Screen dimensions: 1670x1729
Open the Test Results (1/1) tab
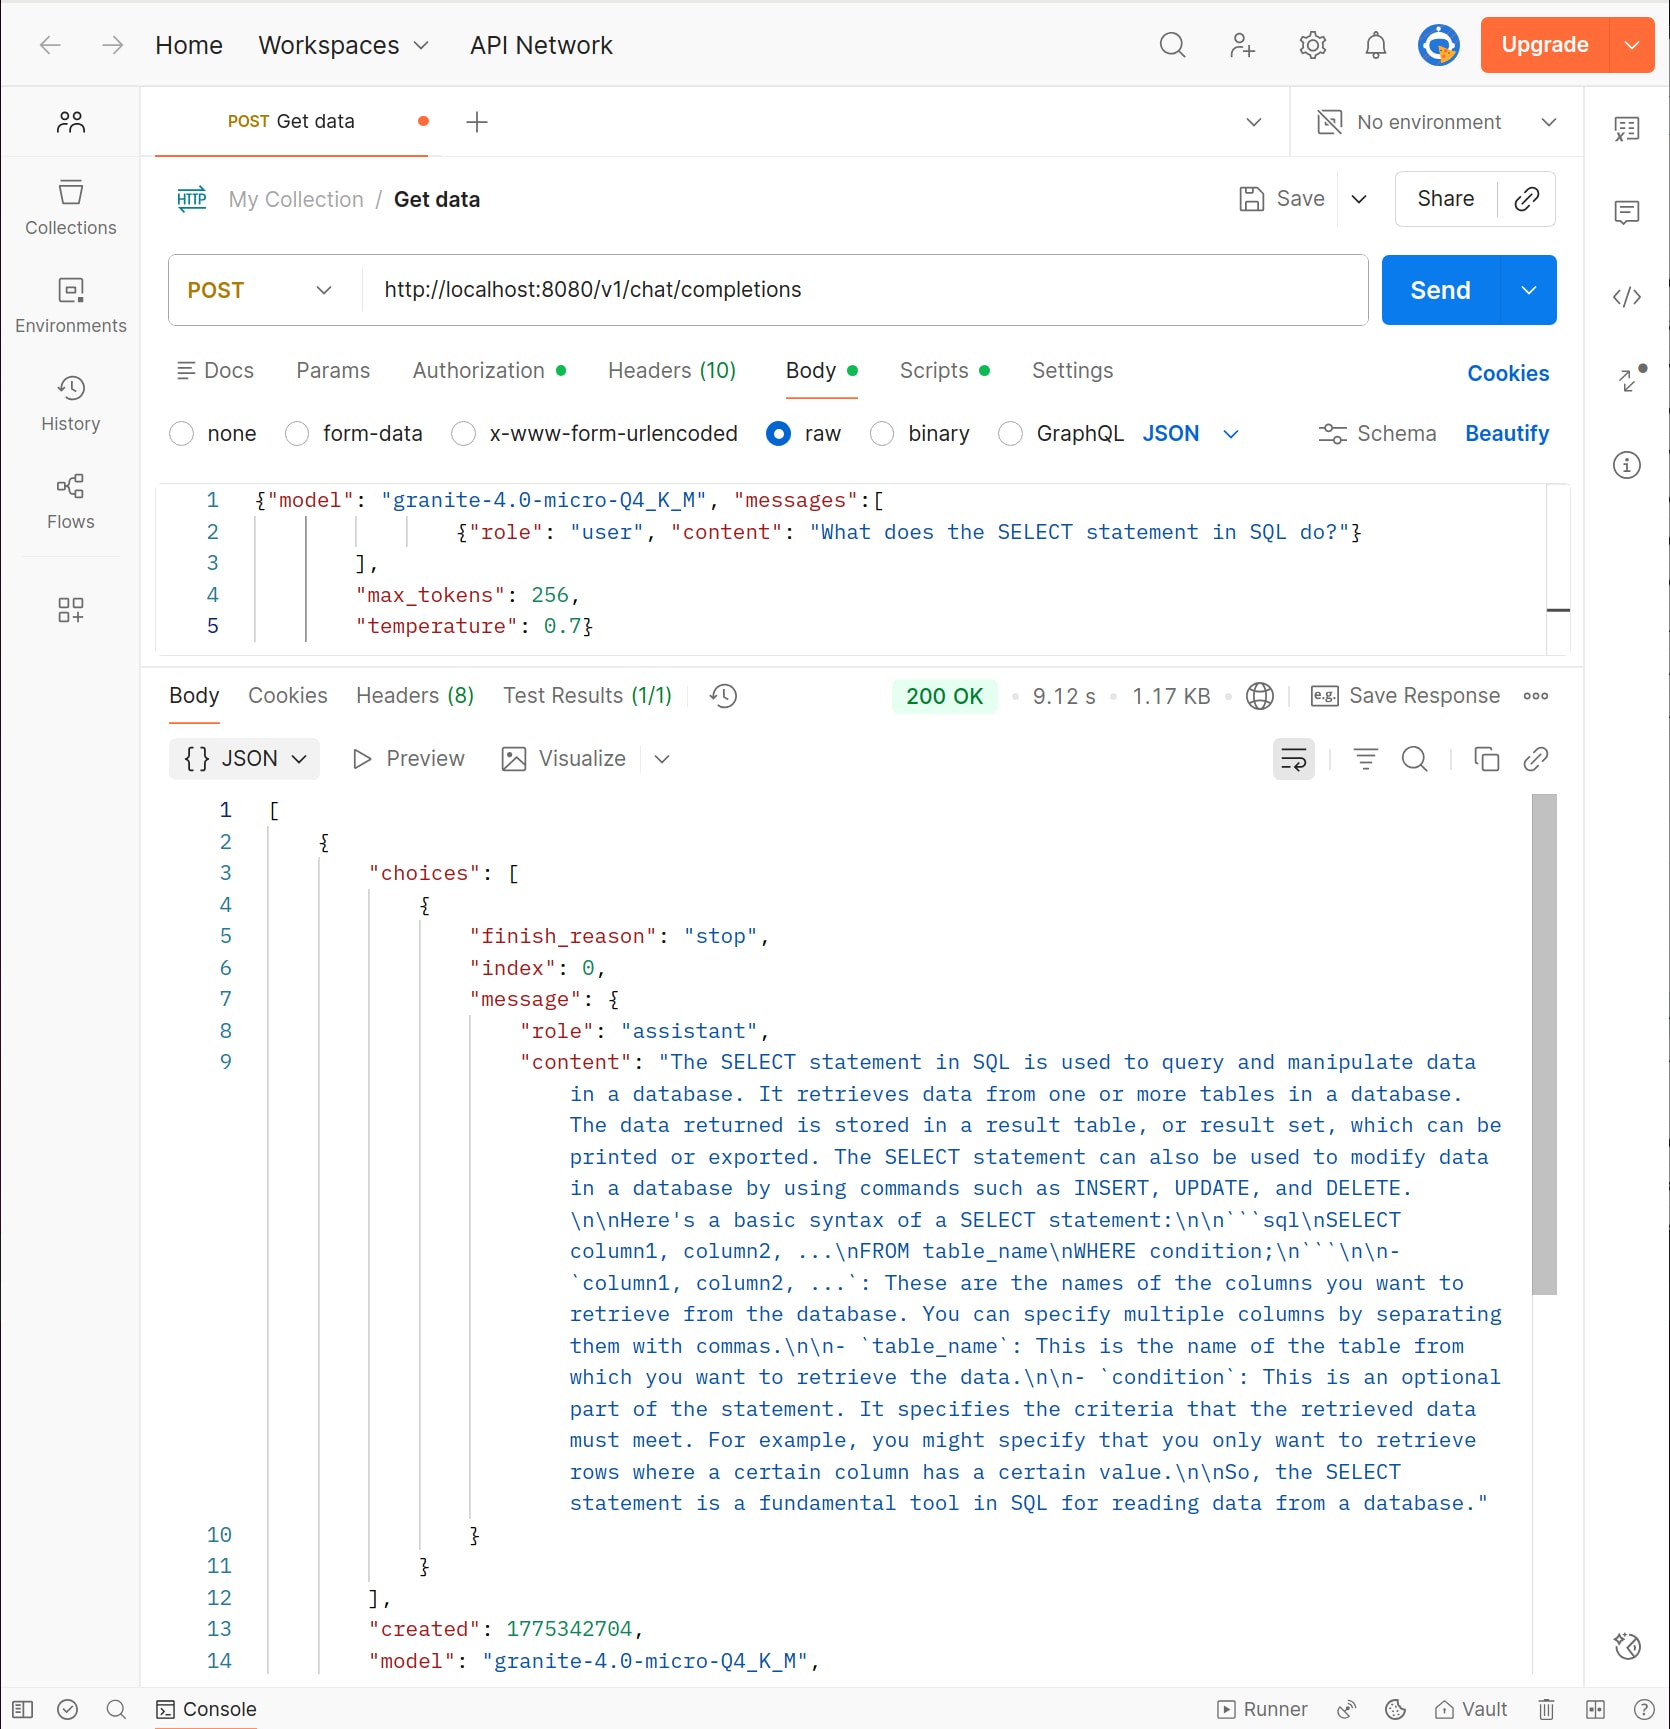(587, 696)
